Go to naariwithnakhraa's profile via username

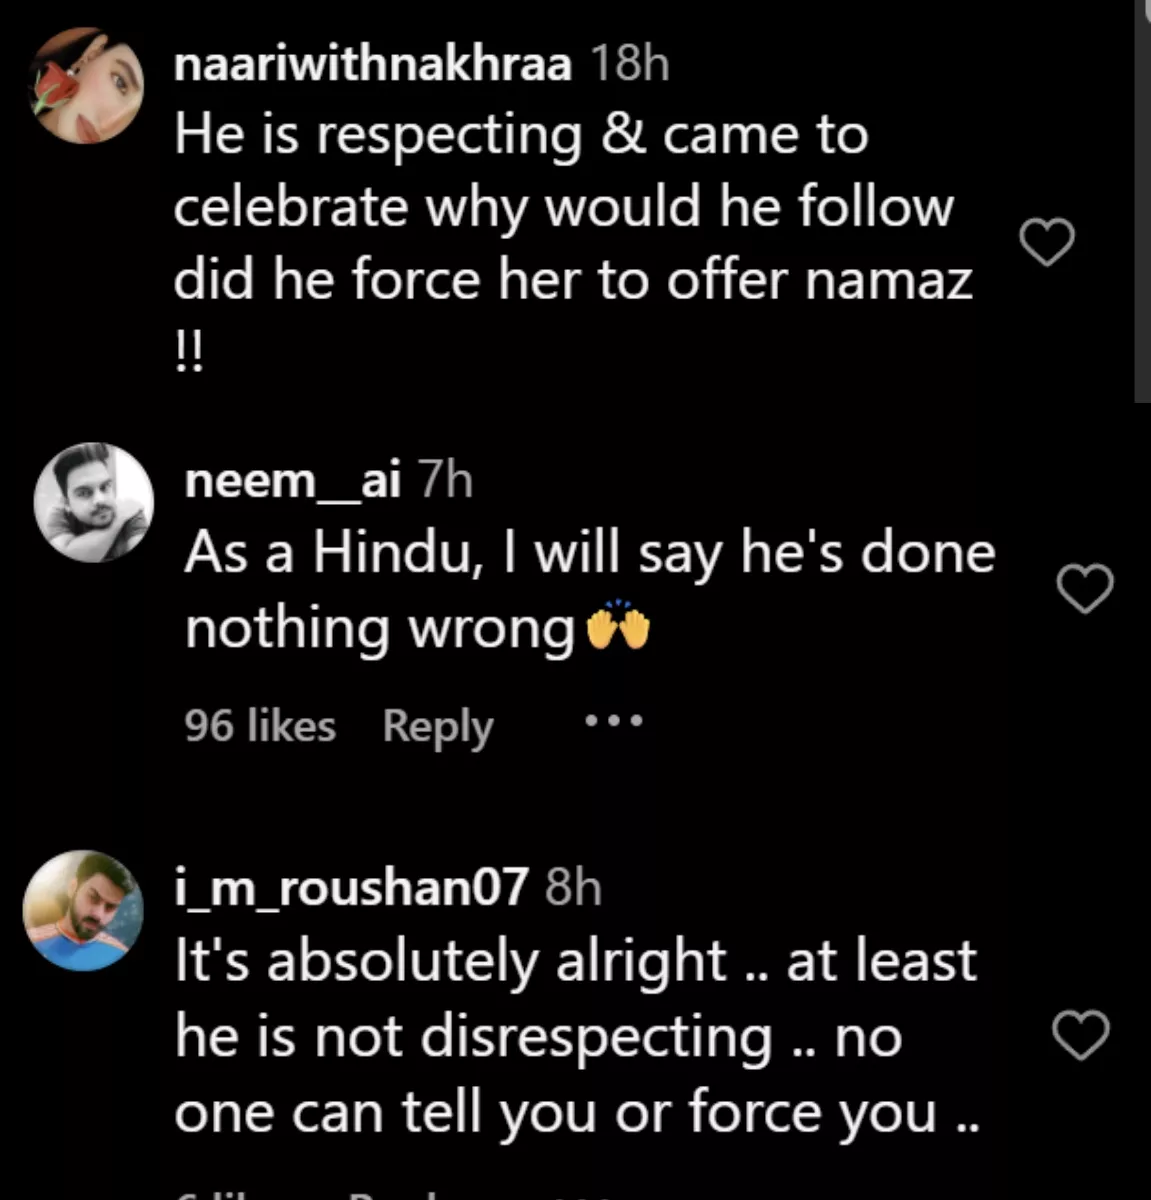(x=373, y=65)
